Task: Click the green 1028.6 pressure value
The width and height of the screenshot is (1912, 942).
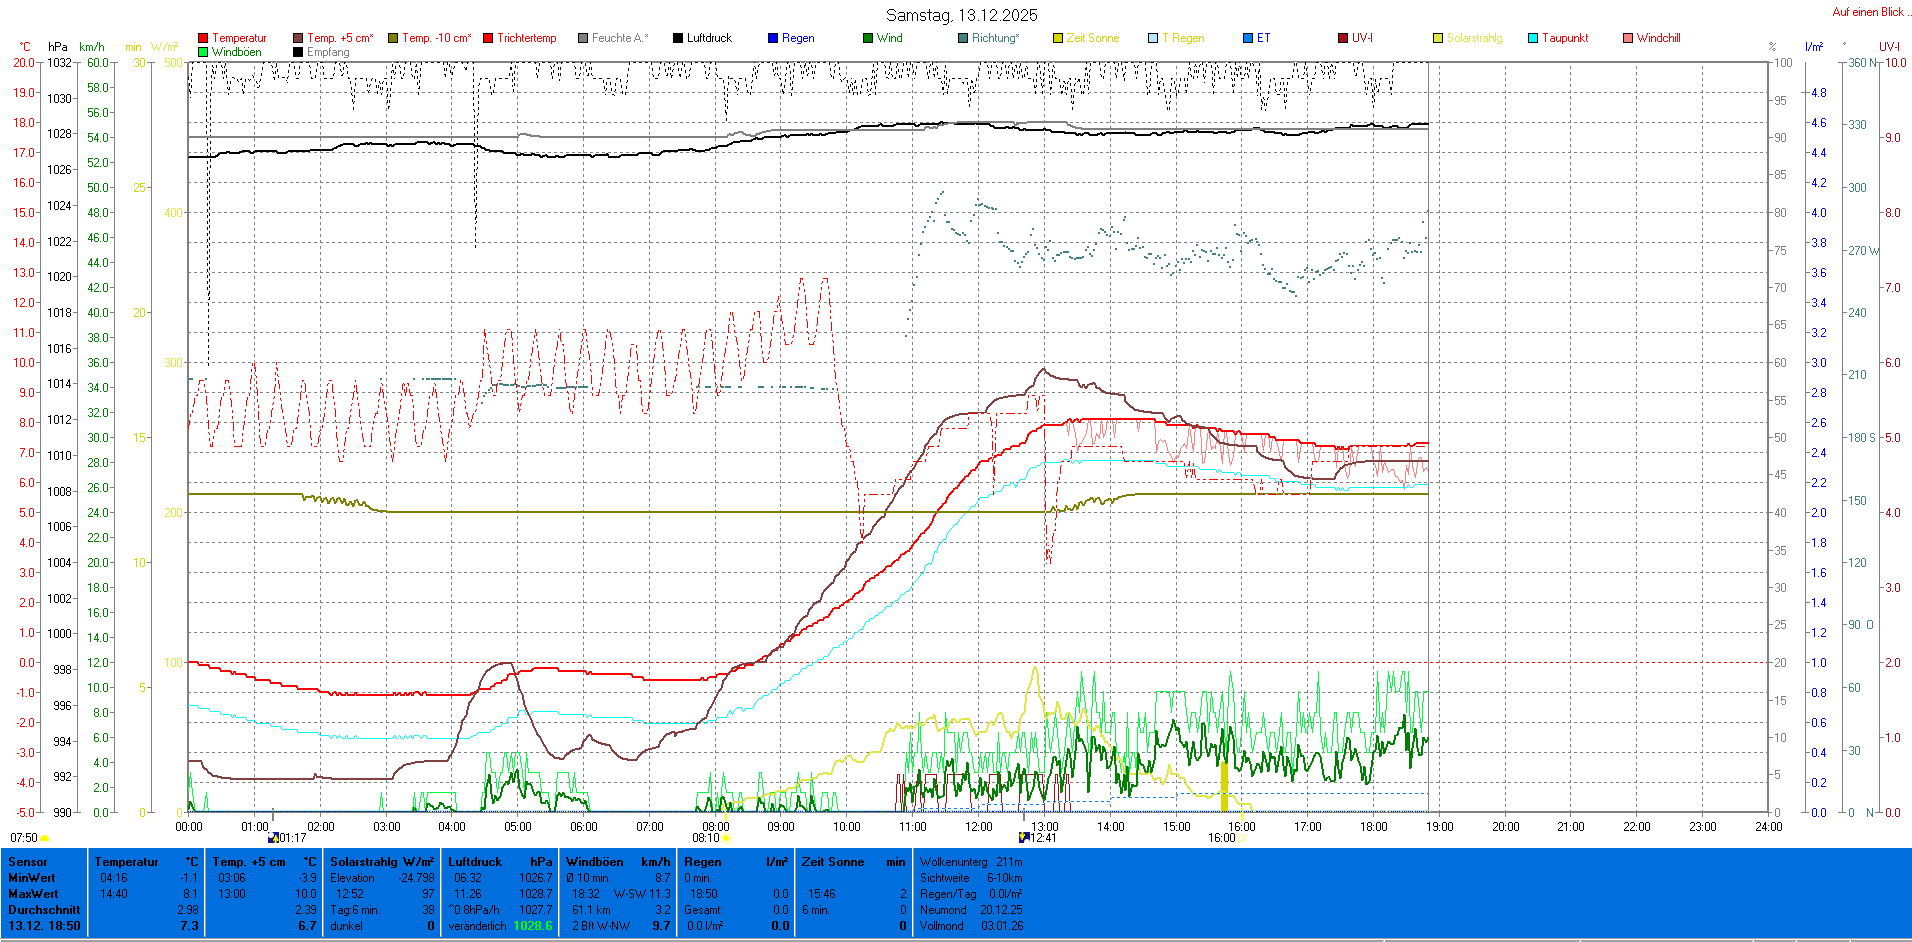Action: point(533,926)
